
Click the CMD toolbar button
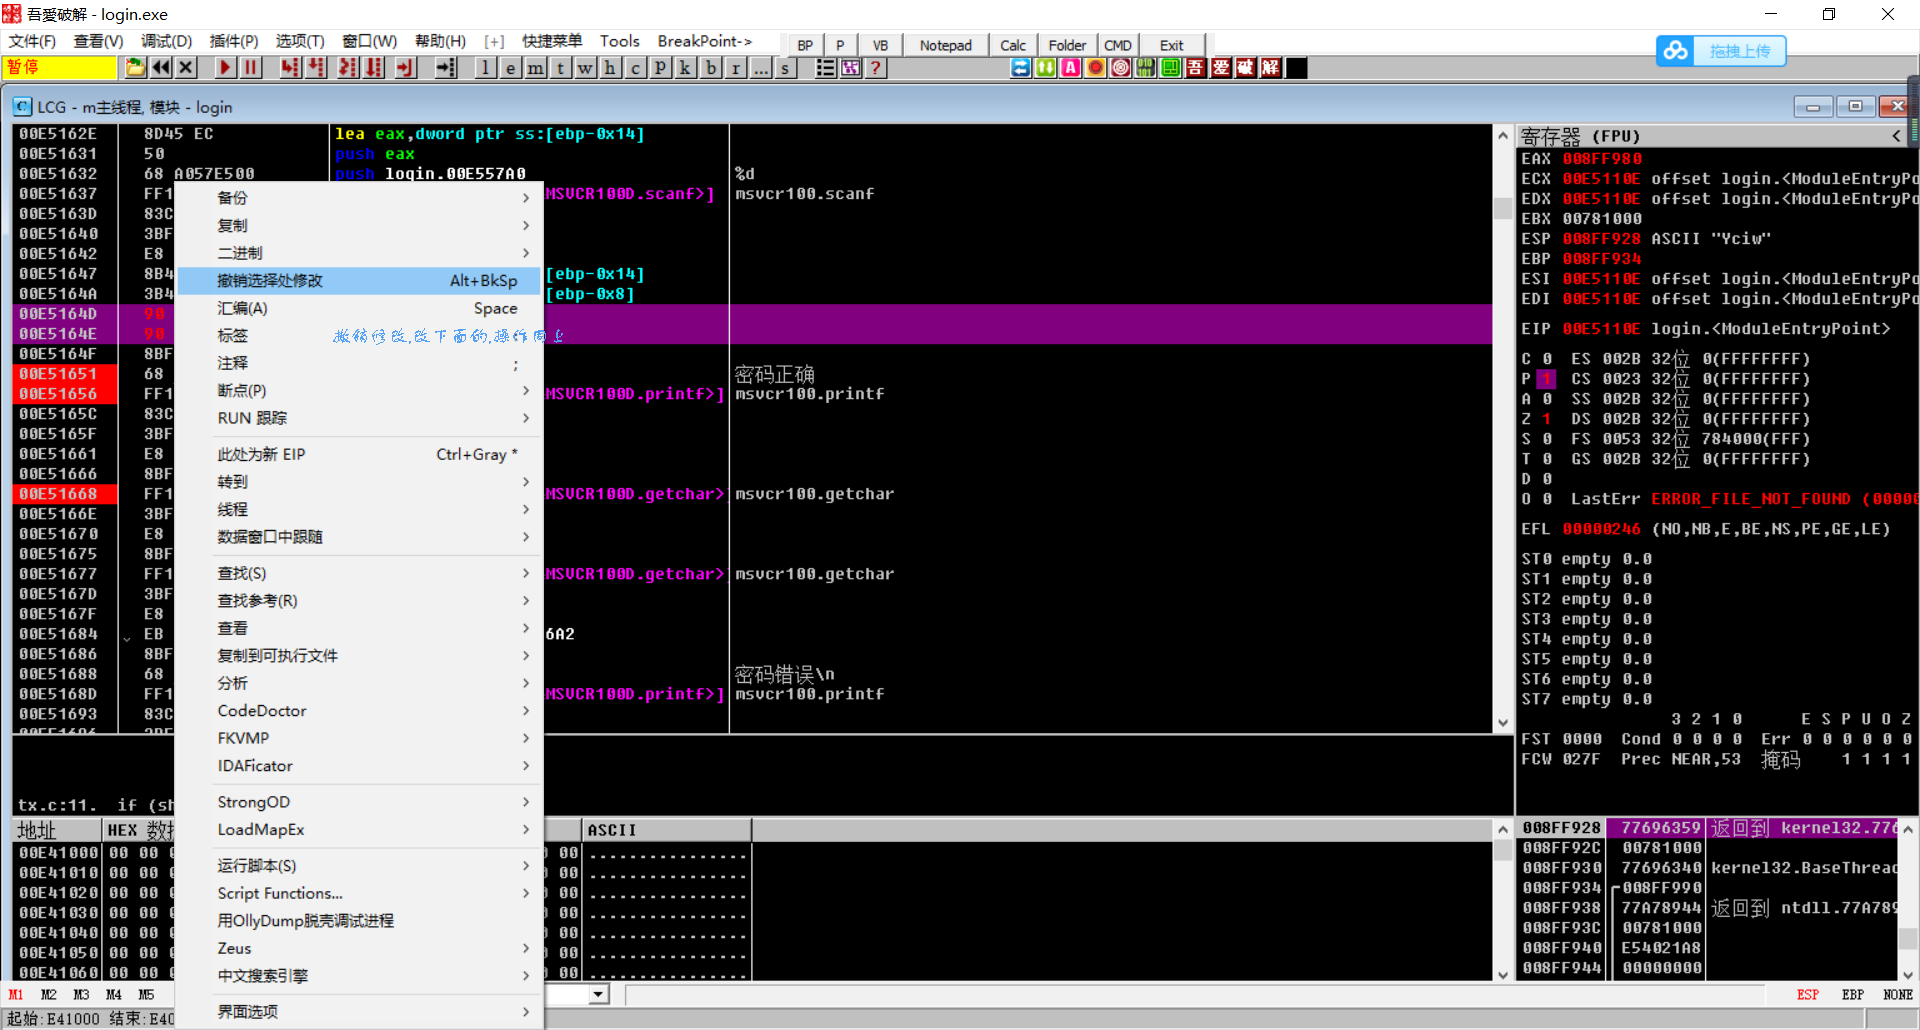[1118, 45]
